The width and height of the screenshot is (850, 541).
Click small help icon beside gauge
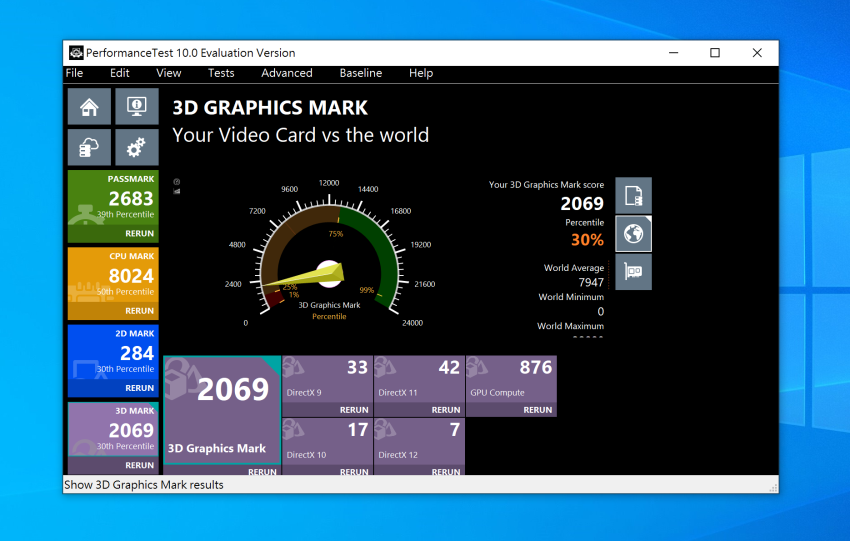point(177,182)
